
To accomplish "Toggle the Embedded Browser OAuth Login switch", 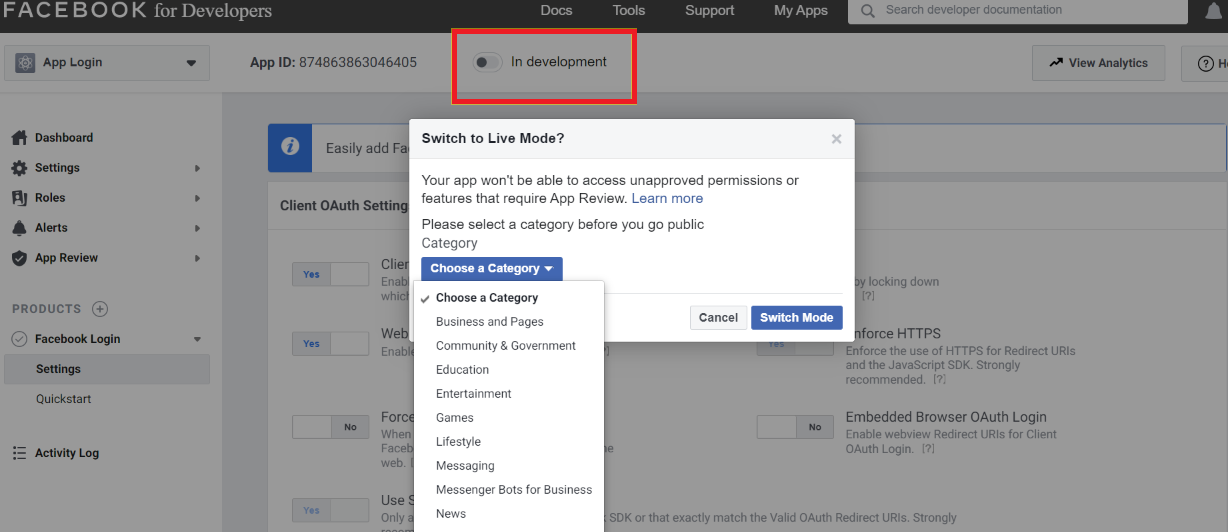I will pyautogui.click(x=795, y=427).
